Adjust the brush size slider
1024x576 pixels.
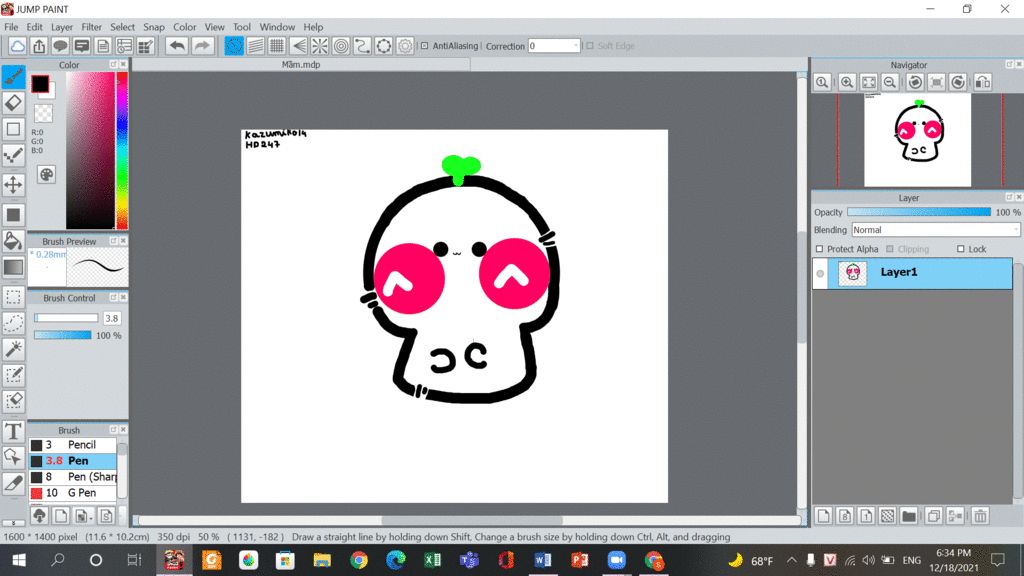[66, 318]
